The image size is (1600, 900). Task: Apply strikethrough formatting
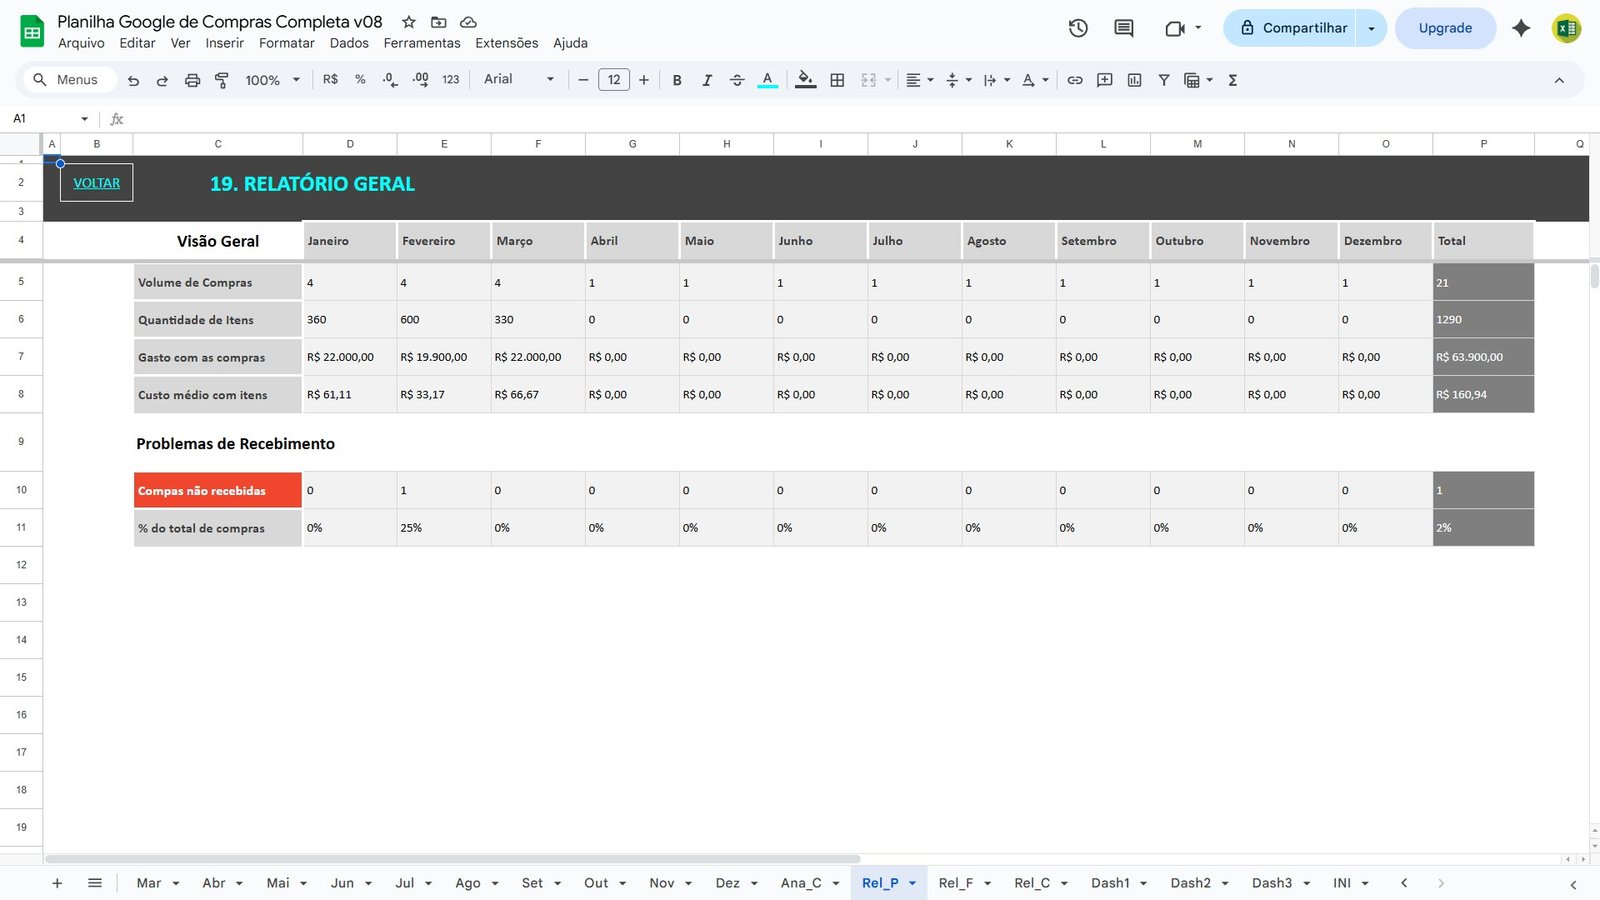(x=737, y=80)
